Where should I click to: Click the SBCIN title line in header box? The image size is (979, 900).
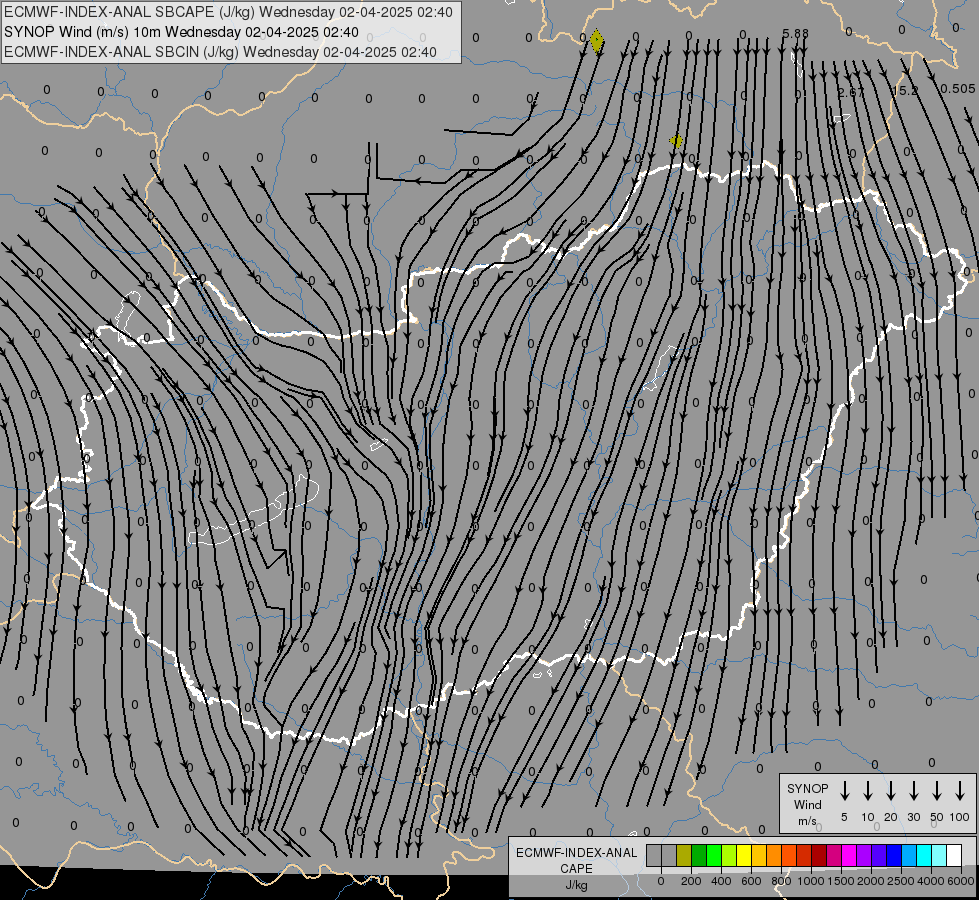220,52
